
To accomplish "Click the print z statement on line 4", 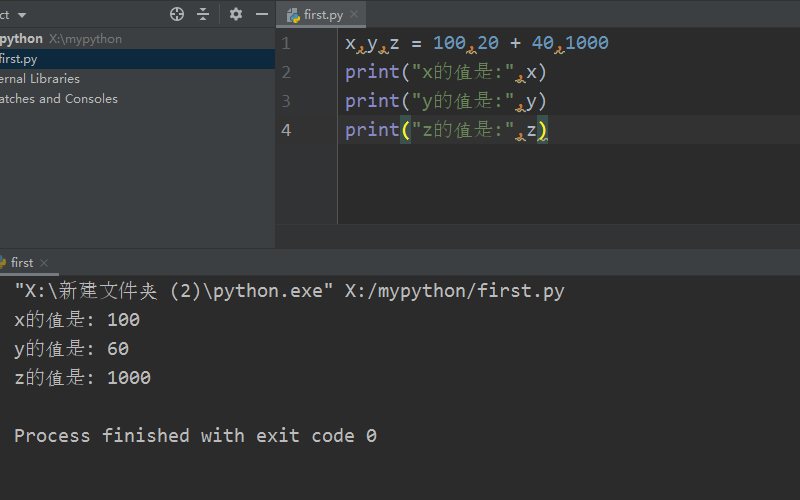I will (x=446, y=130).
